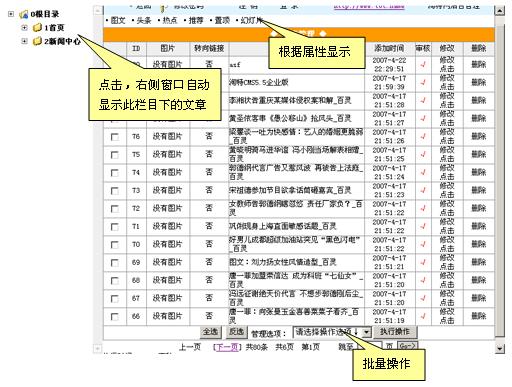Click the 图文:刘力扬女性风情造型_百灵 title
Image resolution: width=512 pixels, height=387 pixels.
[283, 262]
